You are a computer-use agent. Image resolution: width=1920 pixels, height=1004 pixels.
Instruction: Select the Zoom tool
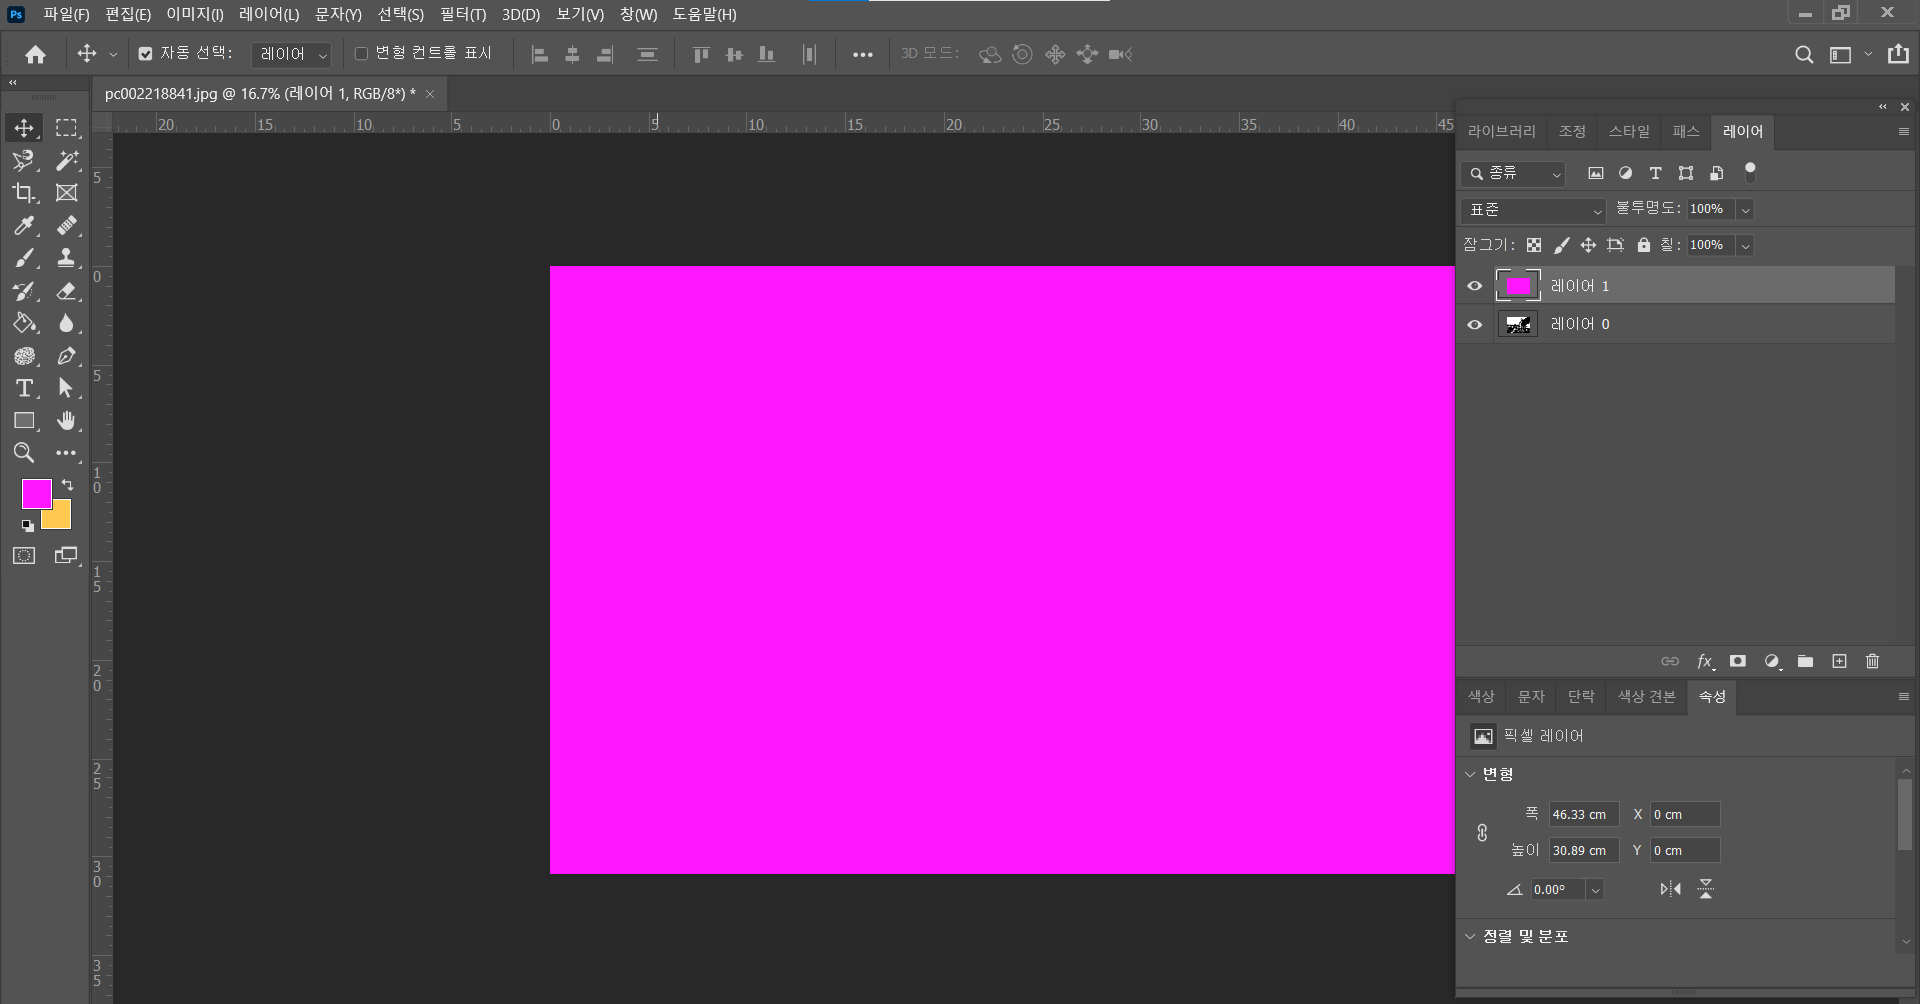[24, 453]
